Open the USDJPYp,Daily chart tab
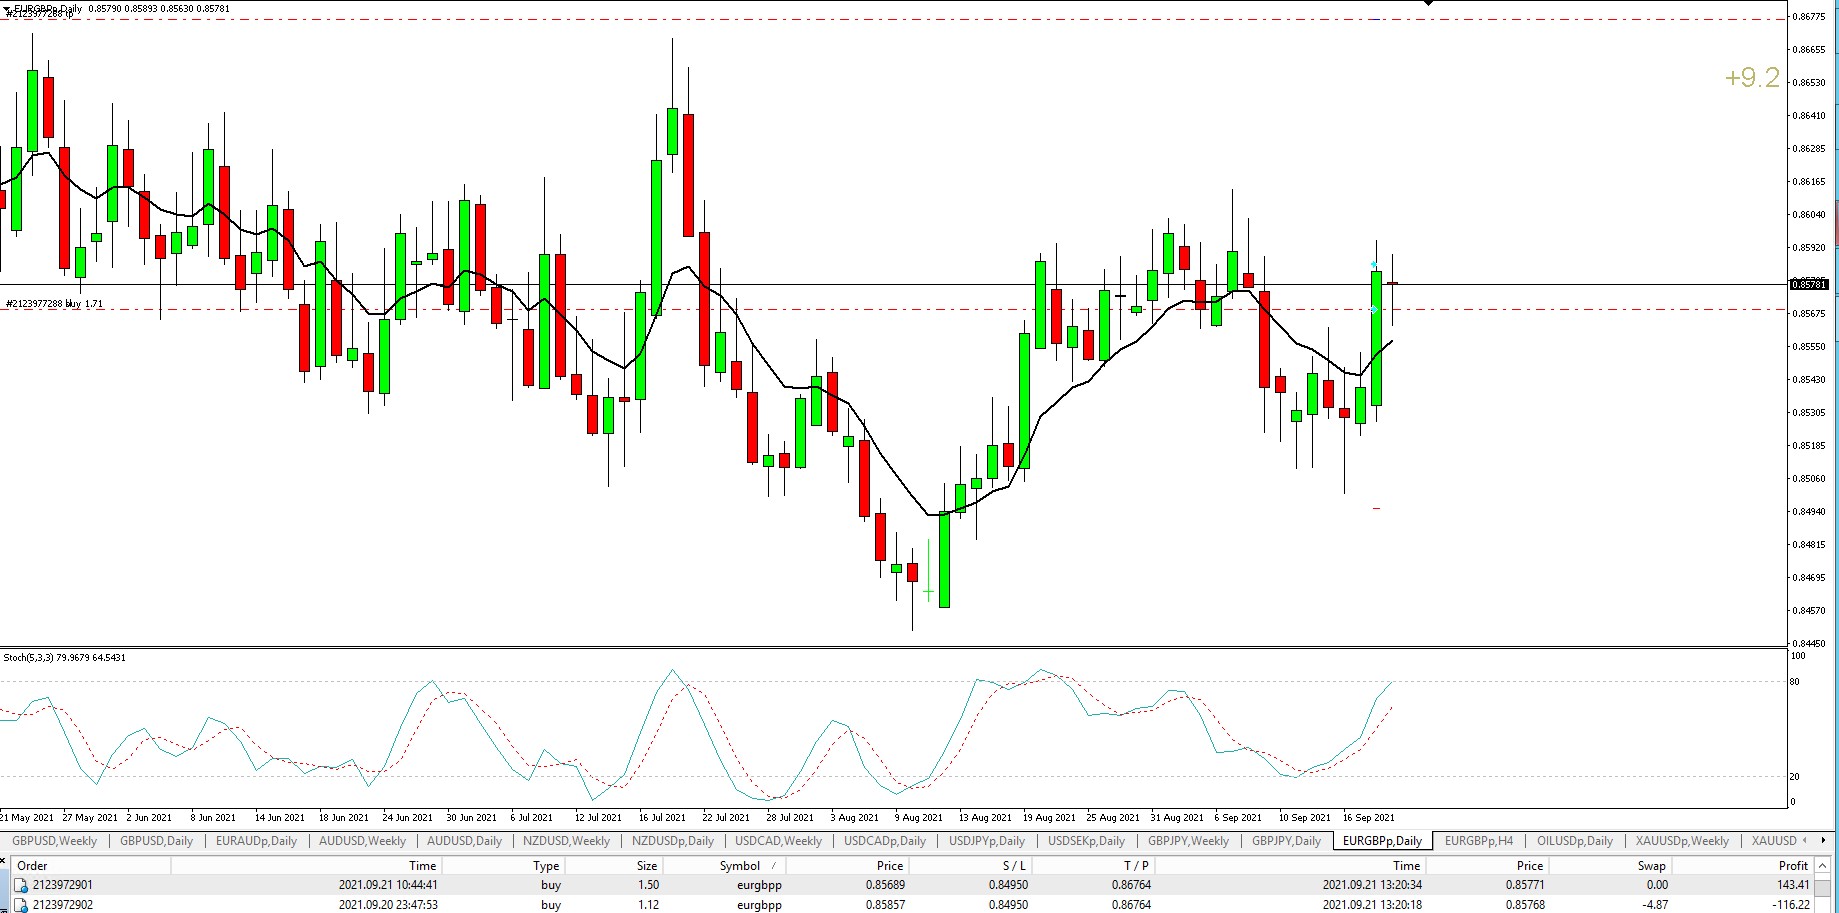The width and height of the screenshot is (1839, 913). click(986, 841)
